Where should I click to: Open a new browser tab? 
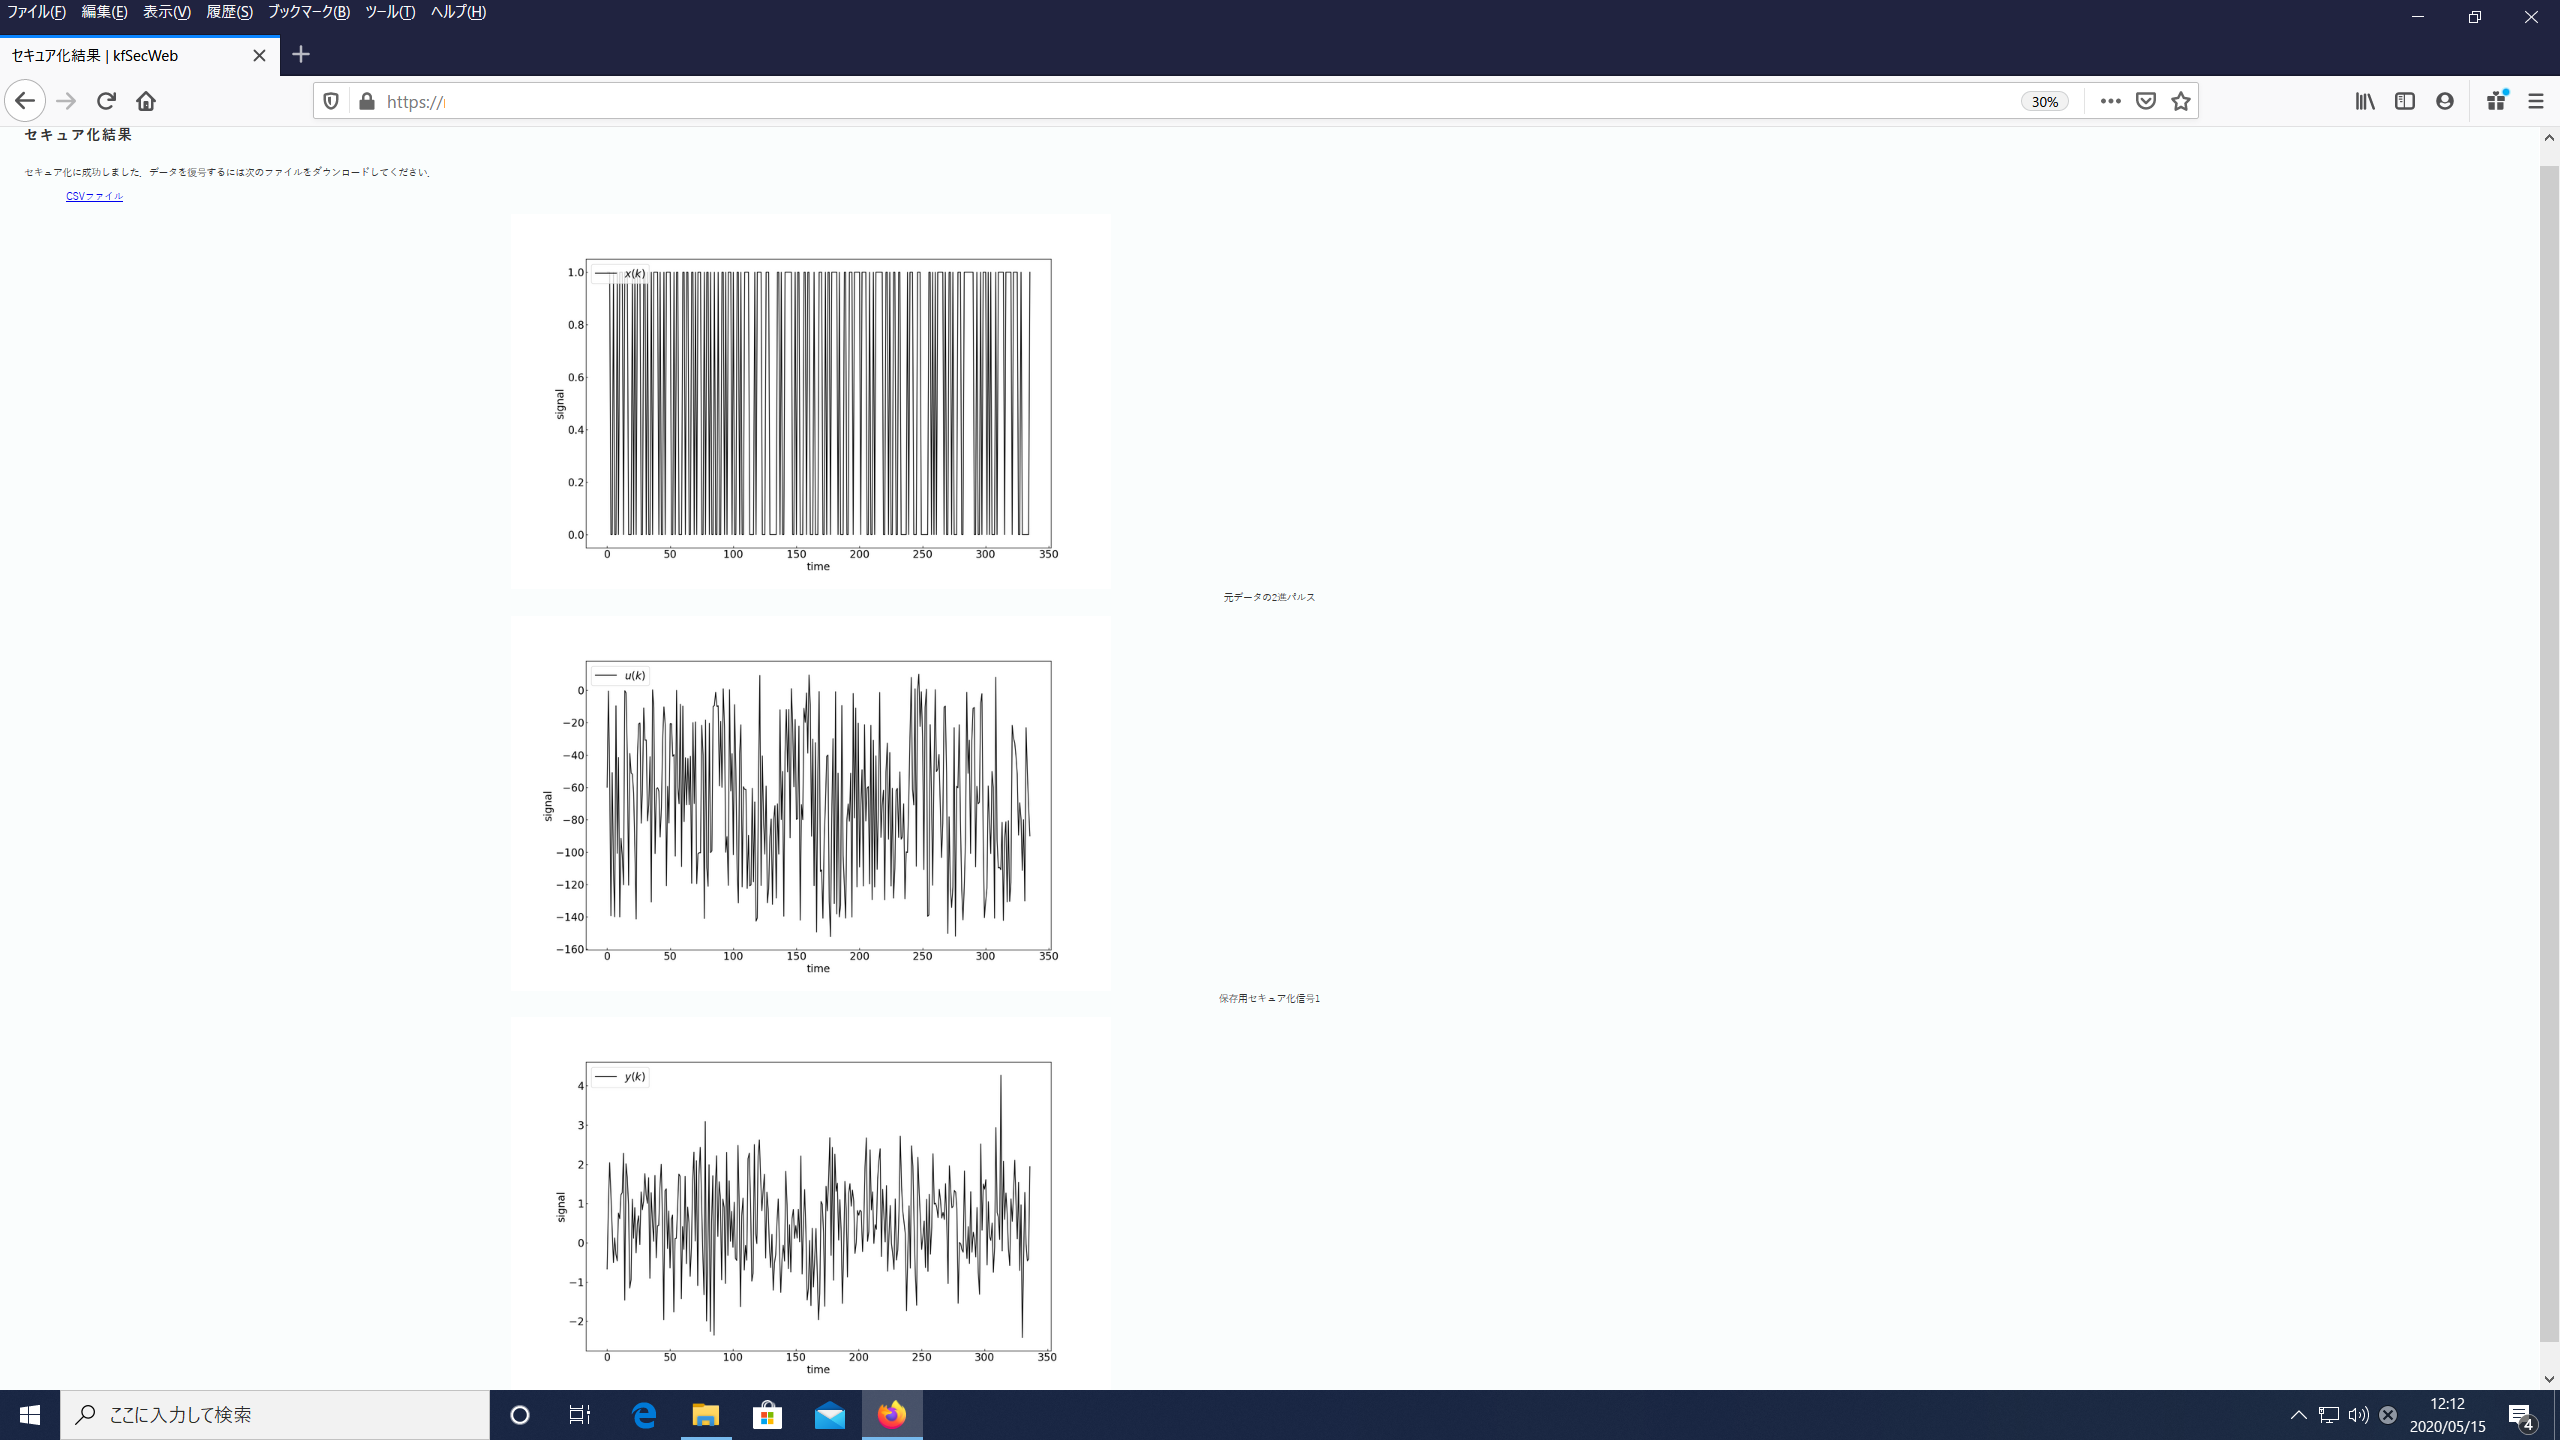pyautogui.click(x=301, y=55)
